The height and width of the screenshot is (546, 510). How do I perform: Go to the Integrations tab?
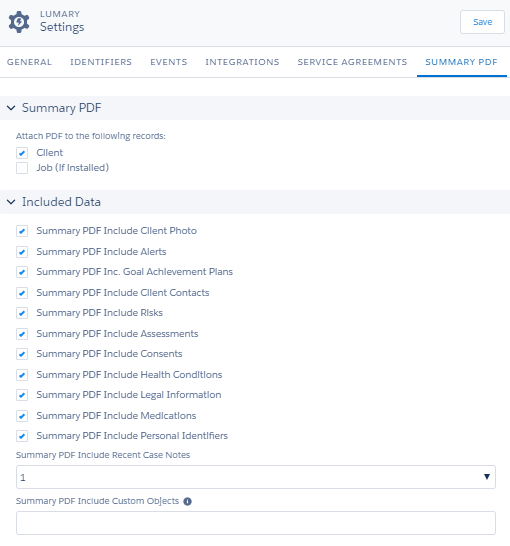(x=242, y=62)
